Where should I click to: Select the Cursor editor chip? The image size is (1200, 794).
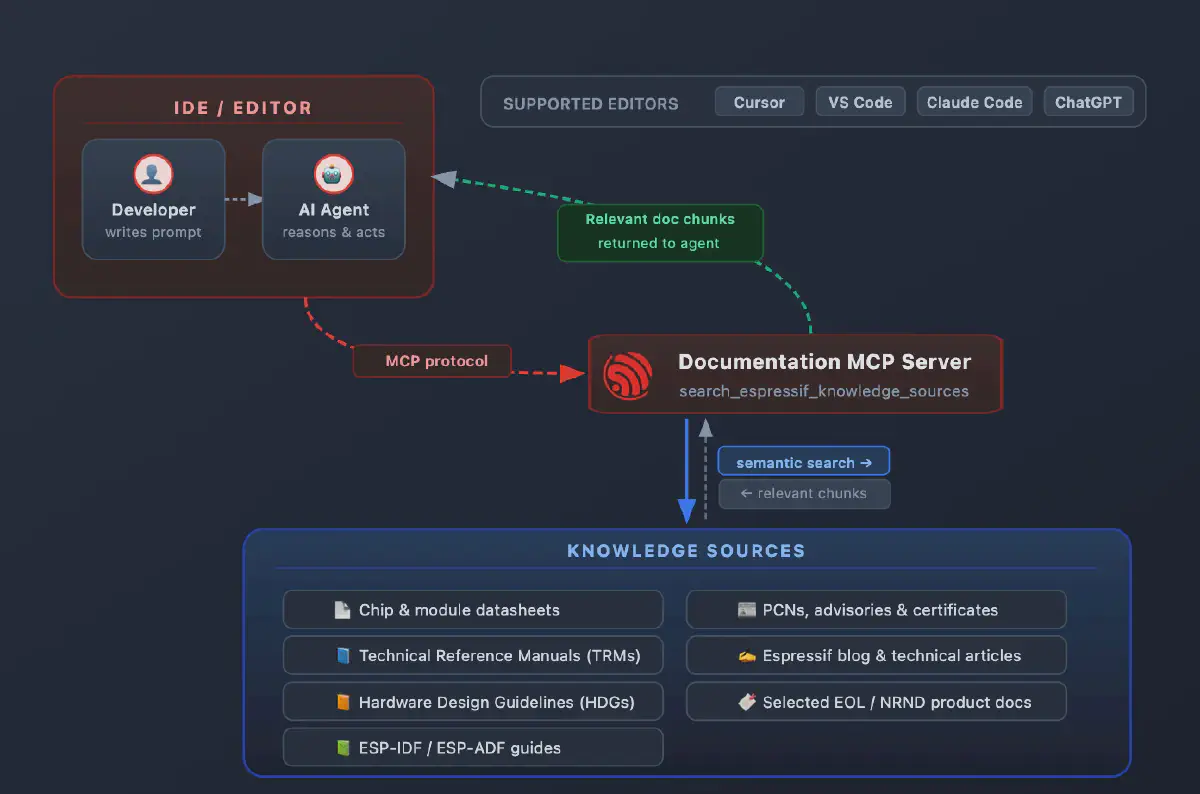click(x=759, y=101)
